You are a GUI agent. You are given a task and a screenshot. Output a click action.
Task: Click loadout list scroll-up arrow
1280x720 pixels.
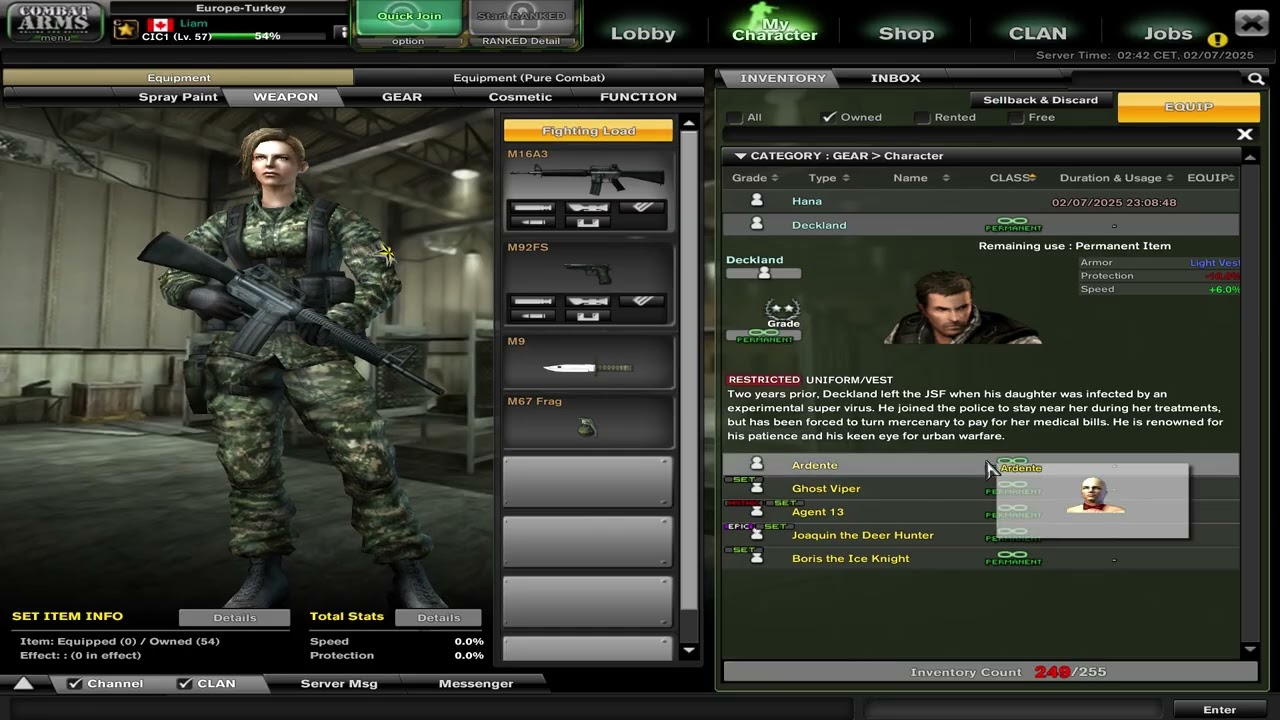[688, 123]
